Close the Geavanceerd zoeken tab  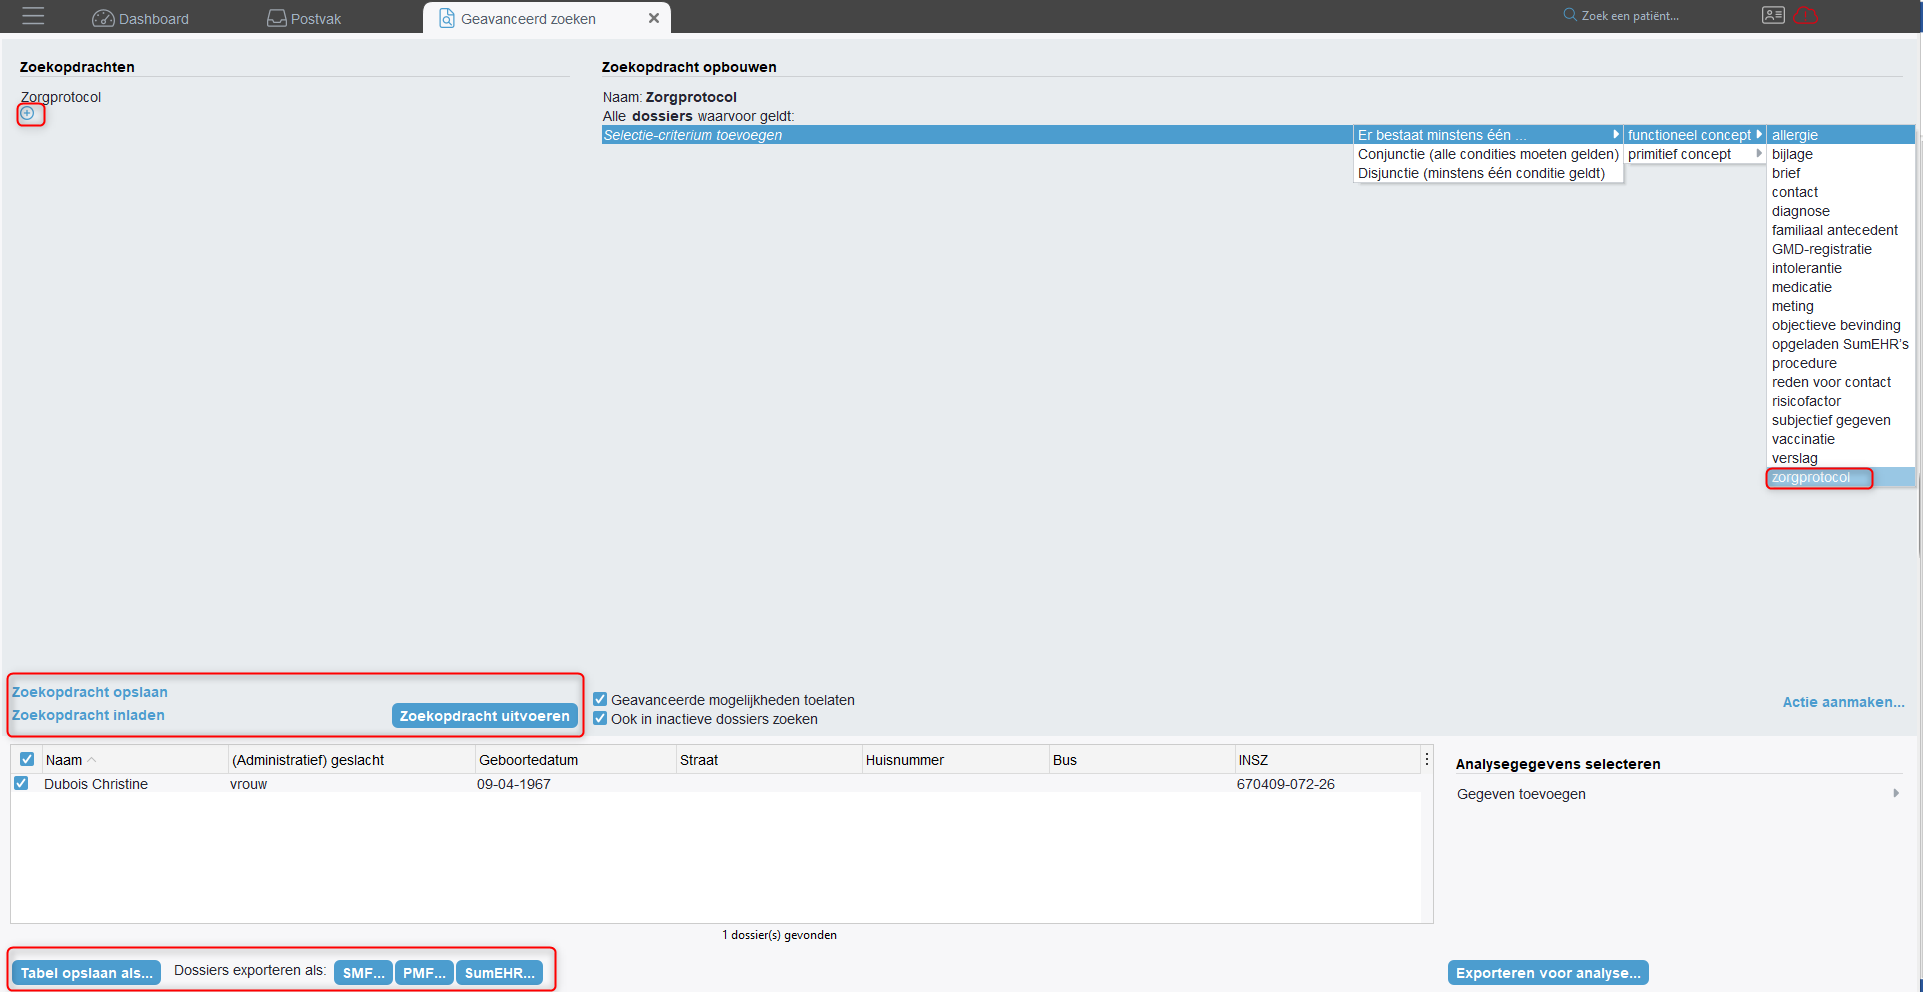coord(654,18)
